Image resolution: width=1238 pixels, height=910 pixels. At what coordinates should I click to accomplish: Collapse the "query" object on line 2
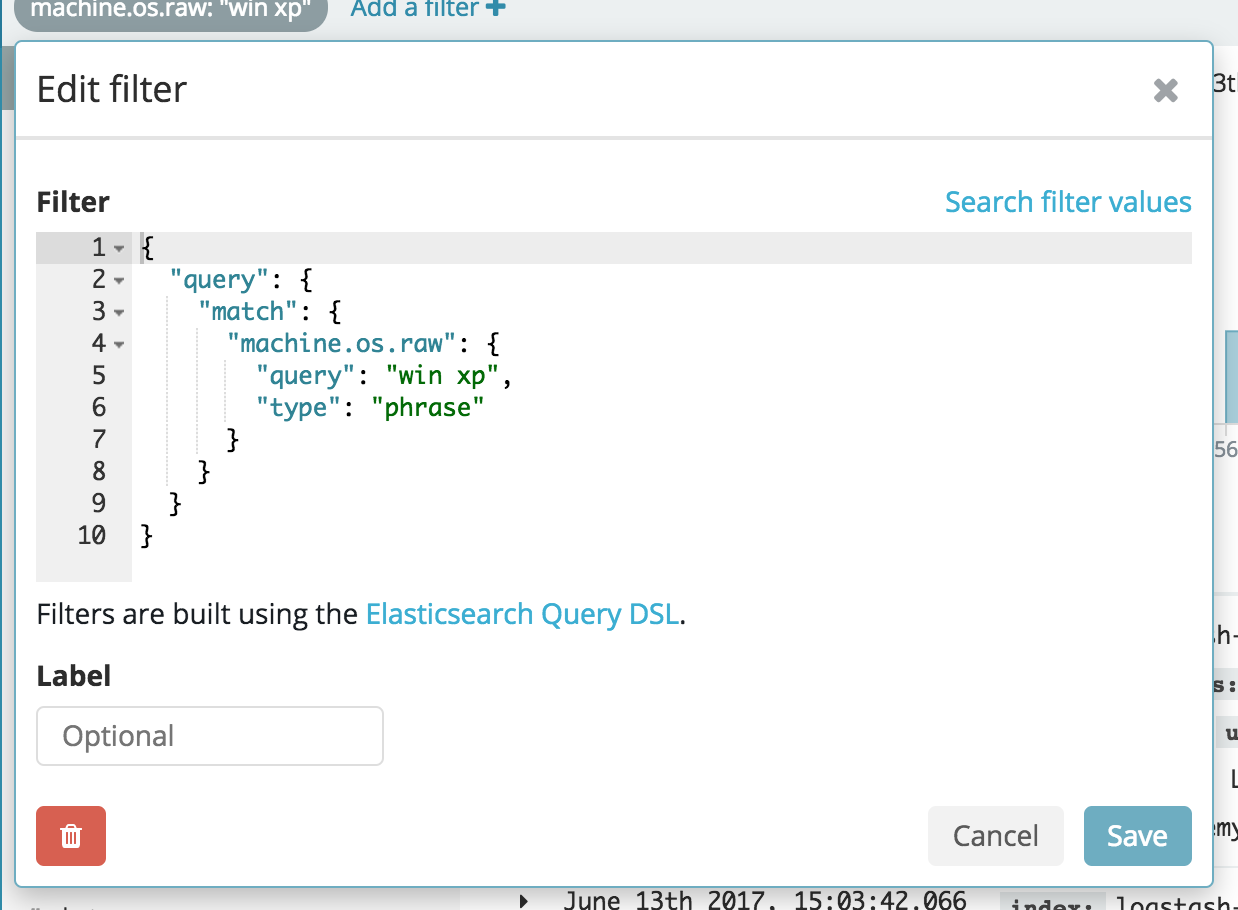(118, 280)
